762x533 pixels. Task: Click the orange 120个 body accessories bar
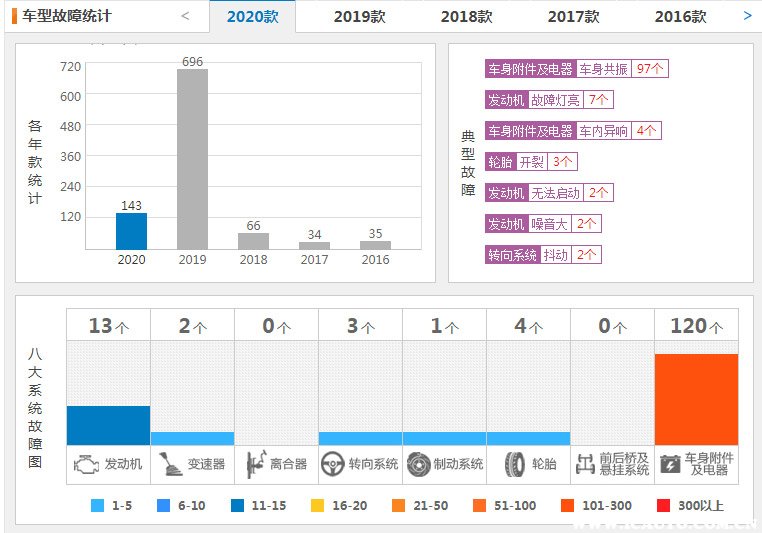(696, 399)
